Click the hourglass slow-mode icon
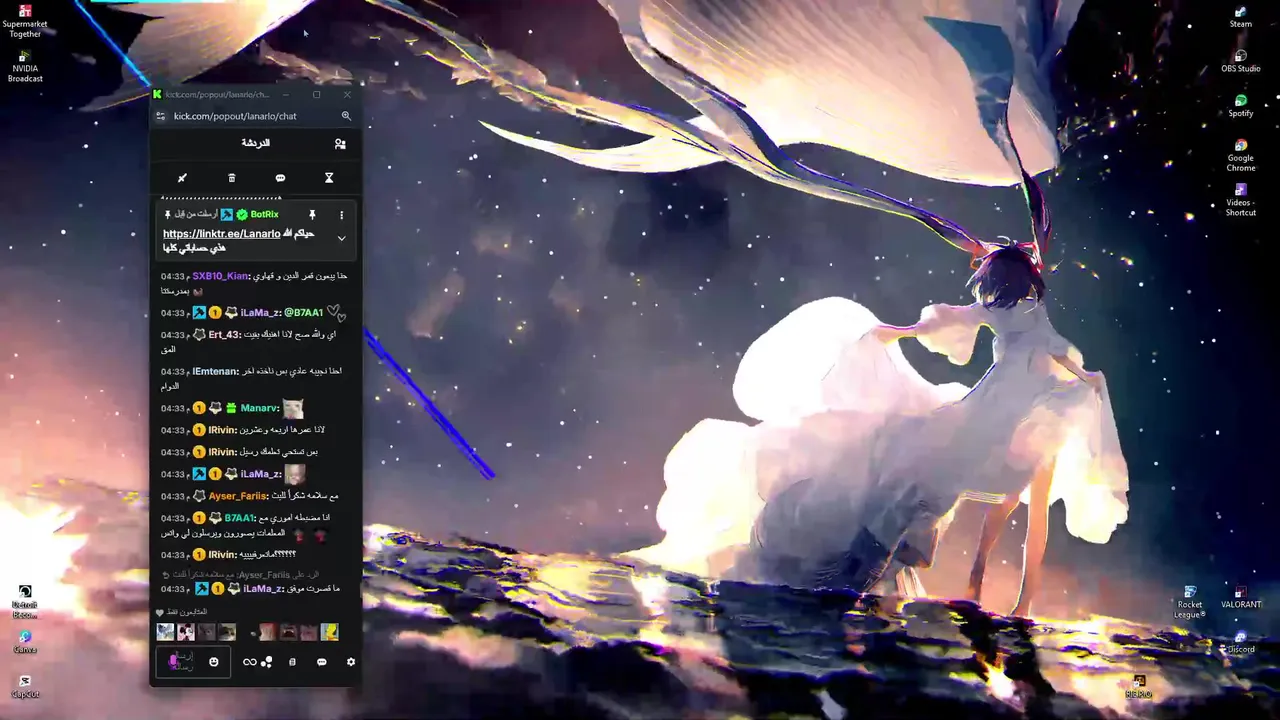1280x720 pixels. click(329, 178)
